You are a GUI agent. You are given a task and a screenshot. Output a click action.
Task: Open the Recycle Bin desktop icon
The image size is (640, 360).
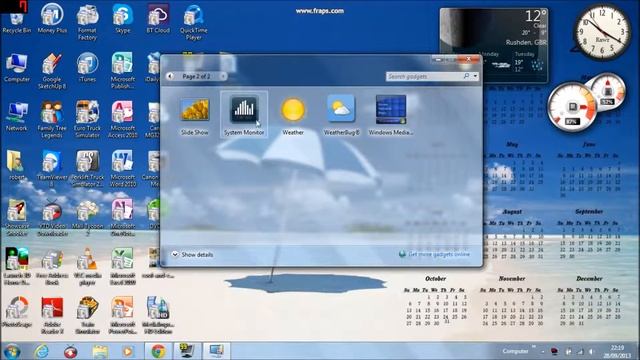(x=16, y=20)
